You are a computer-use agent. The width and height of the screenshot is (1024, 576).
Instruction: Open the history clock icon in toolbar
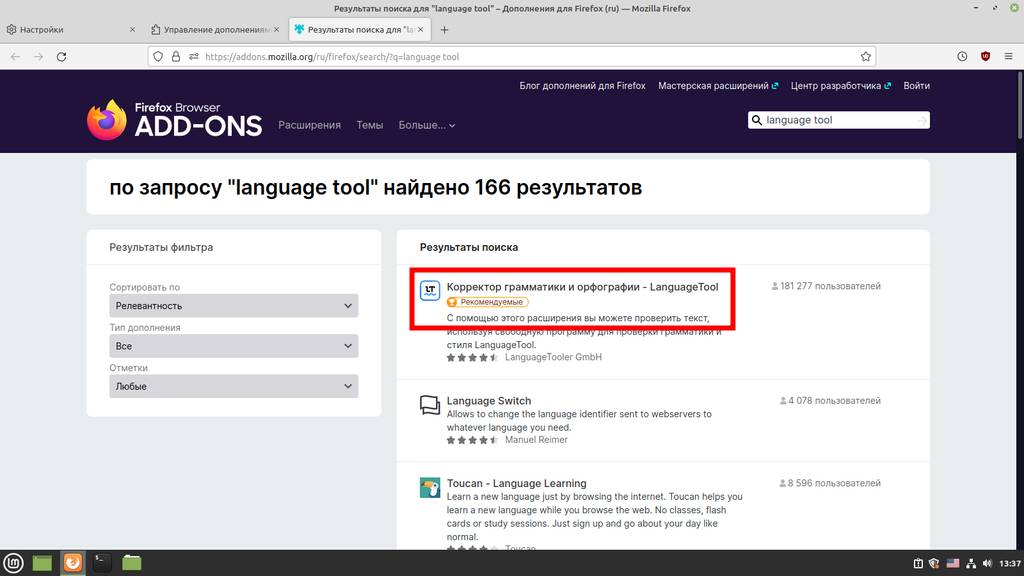tap(962, 57)
